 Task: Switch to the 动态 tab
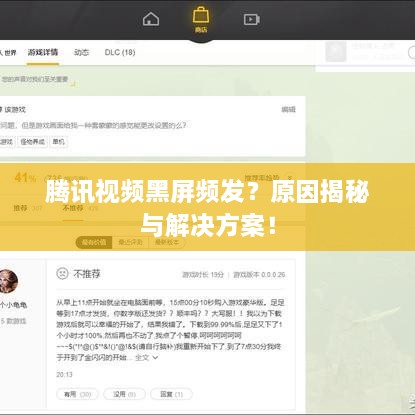(82, 52)
